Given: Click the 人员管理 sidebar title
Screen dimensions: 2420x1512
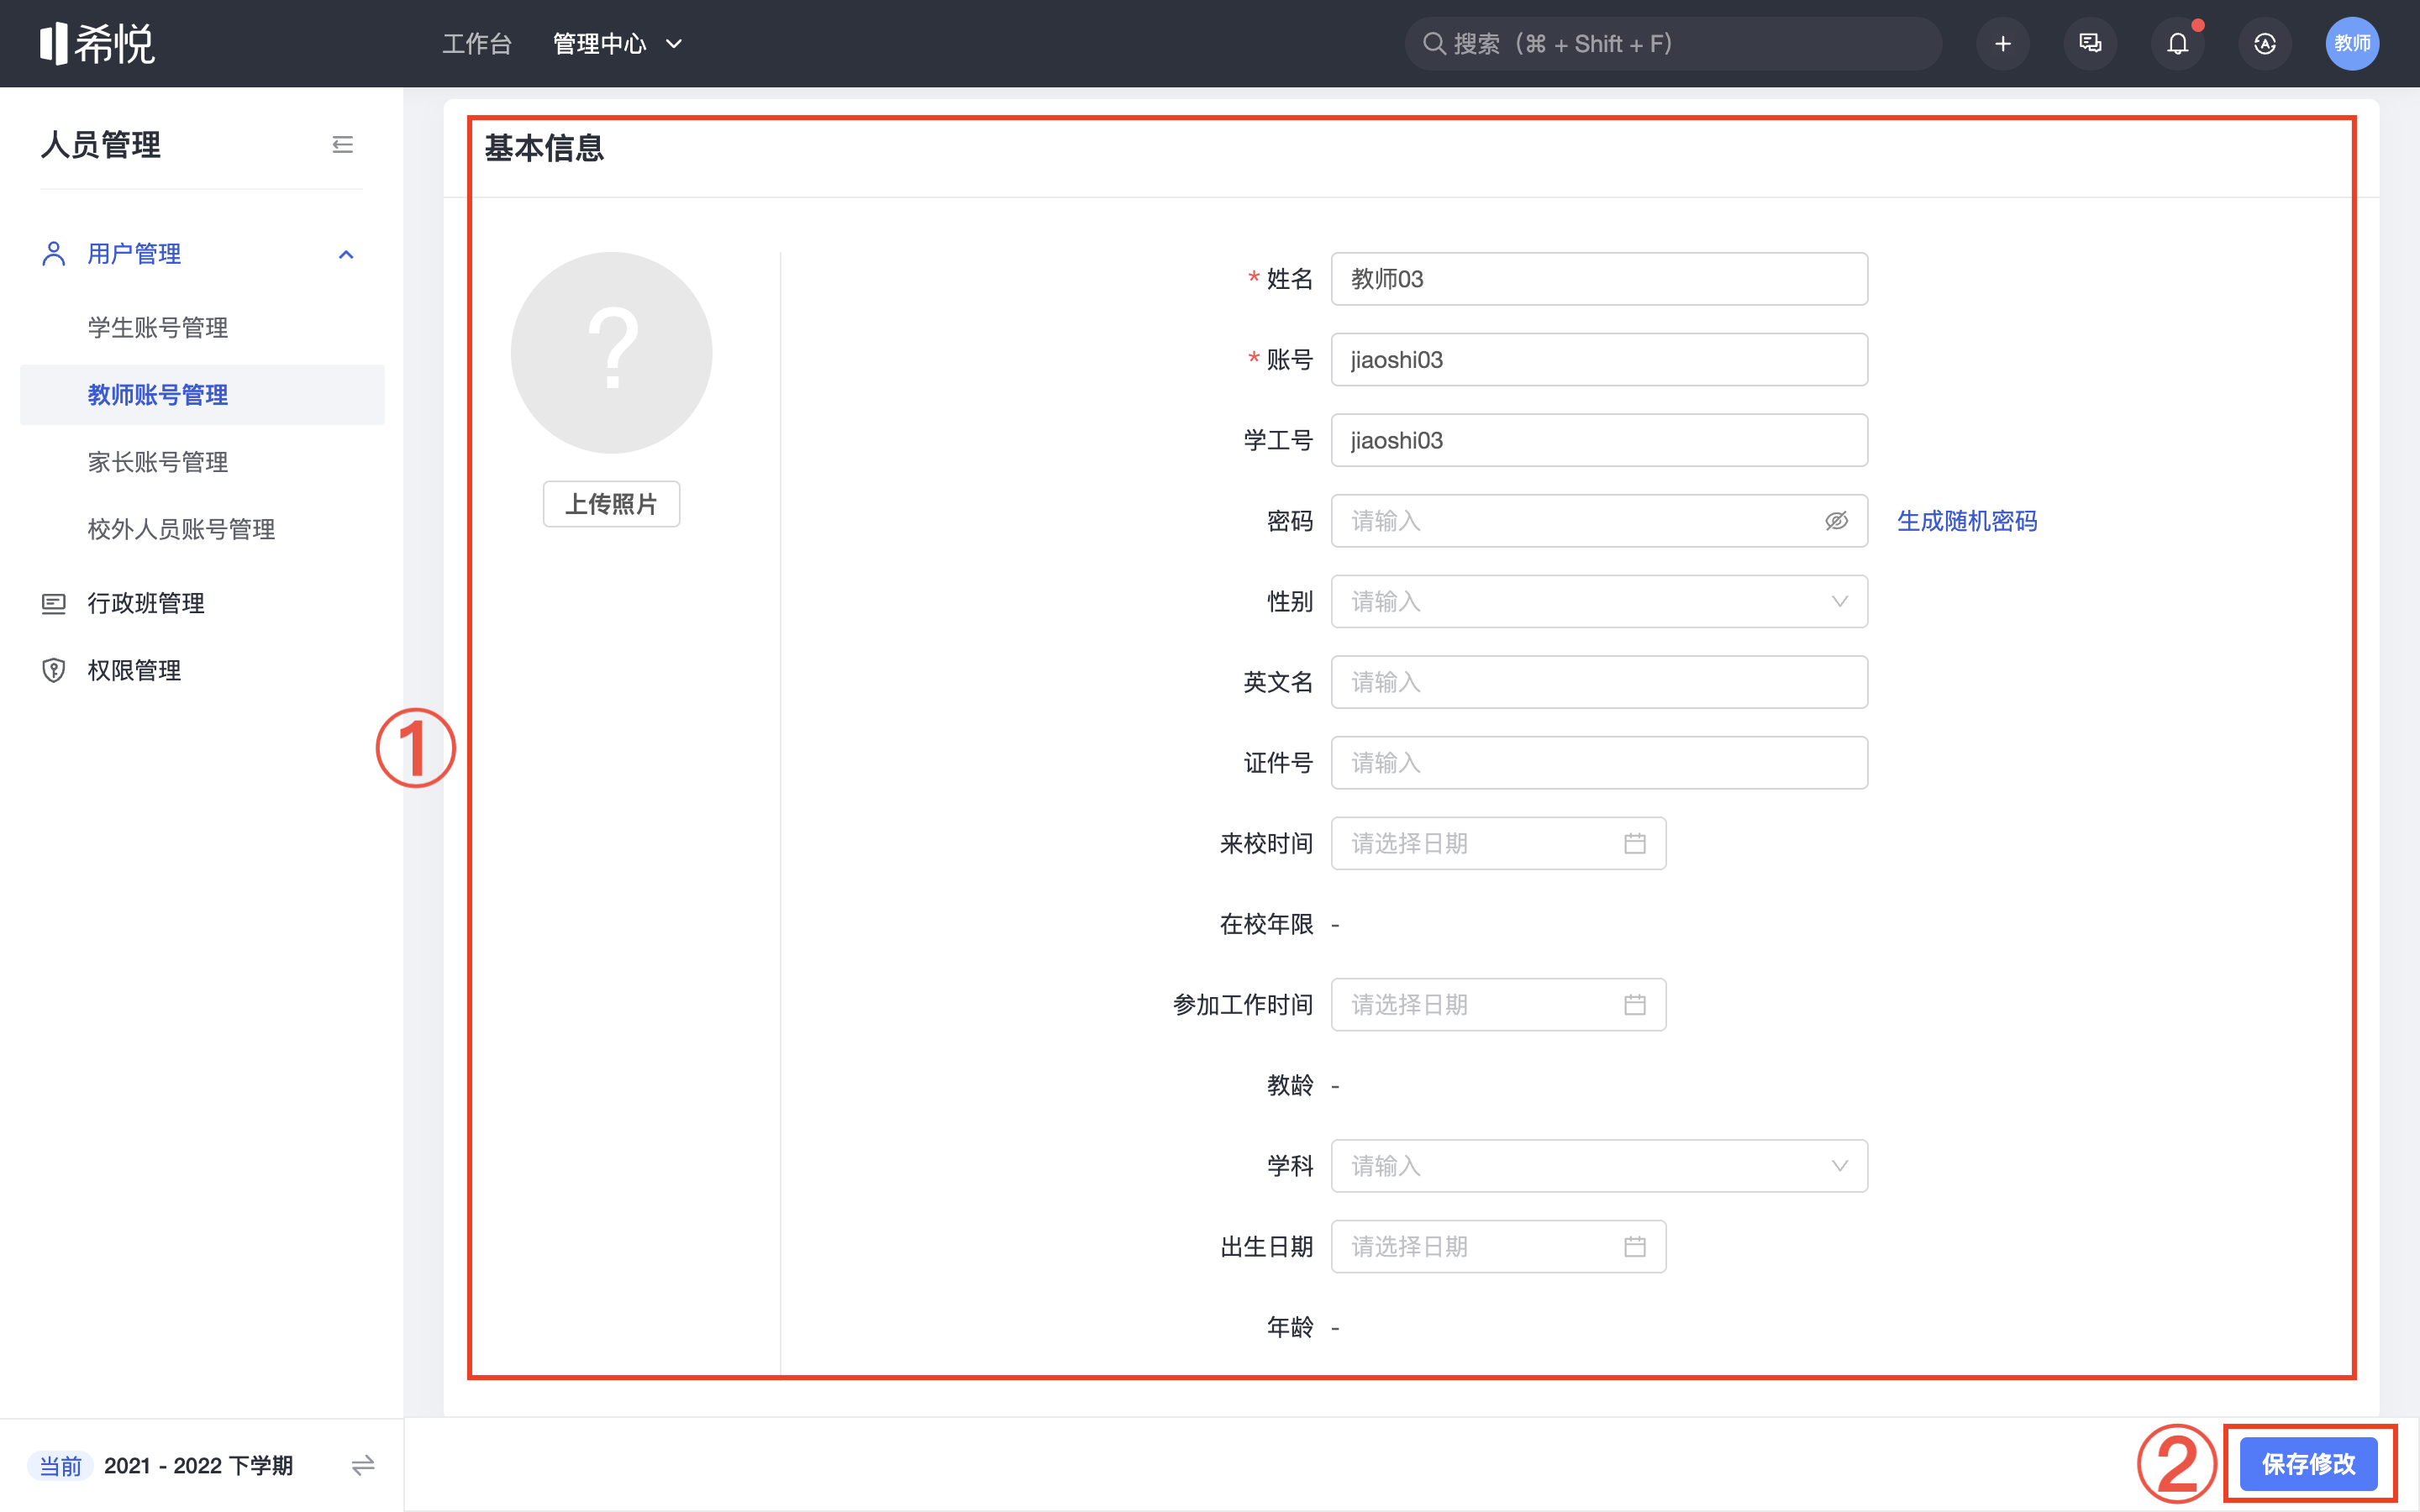Looking at the screenshot, I should click(x=101, y=145).
